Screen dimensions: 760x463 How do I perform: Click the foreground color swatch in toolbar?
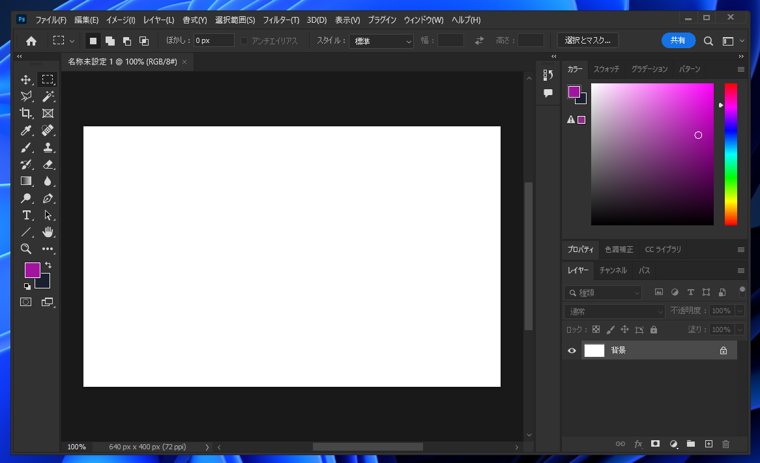(x=32, y=270)
